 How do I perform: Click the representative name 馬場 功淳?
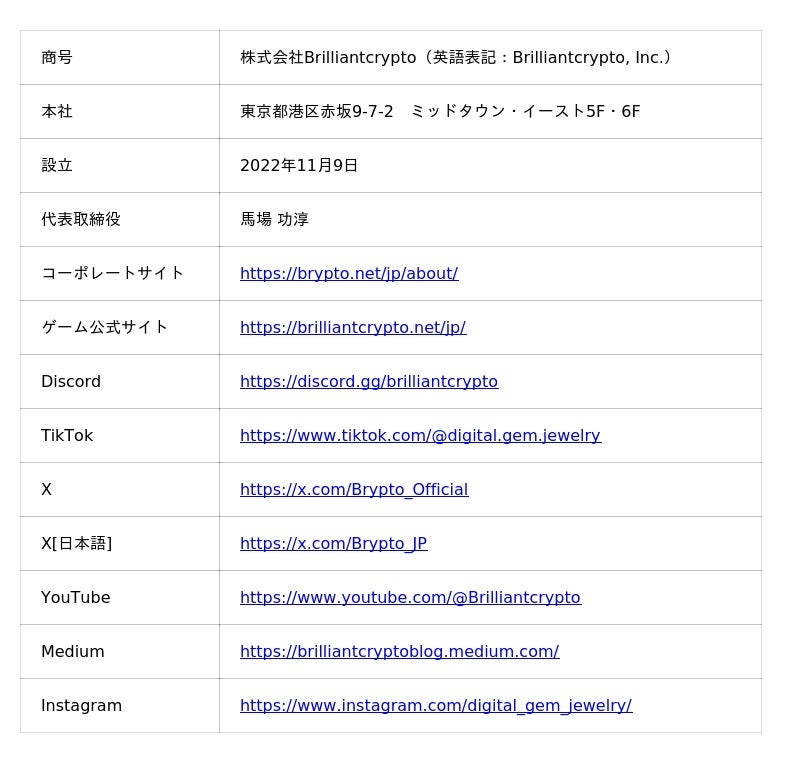pos(274,220)
